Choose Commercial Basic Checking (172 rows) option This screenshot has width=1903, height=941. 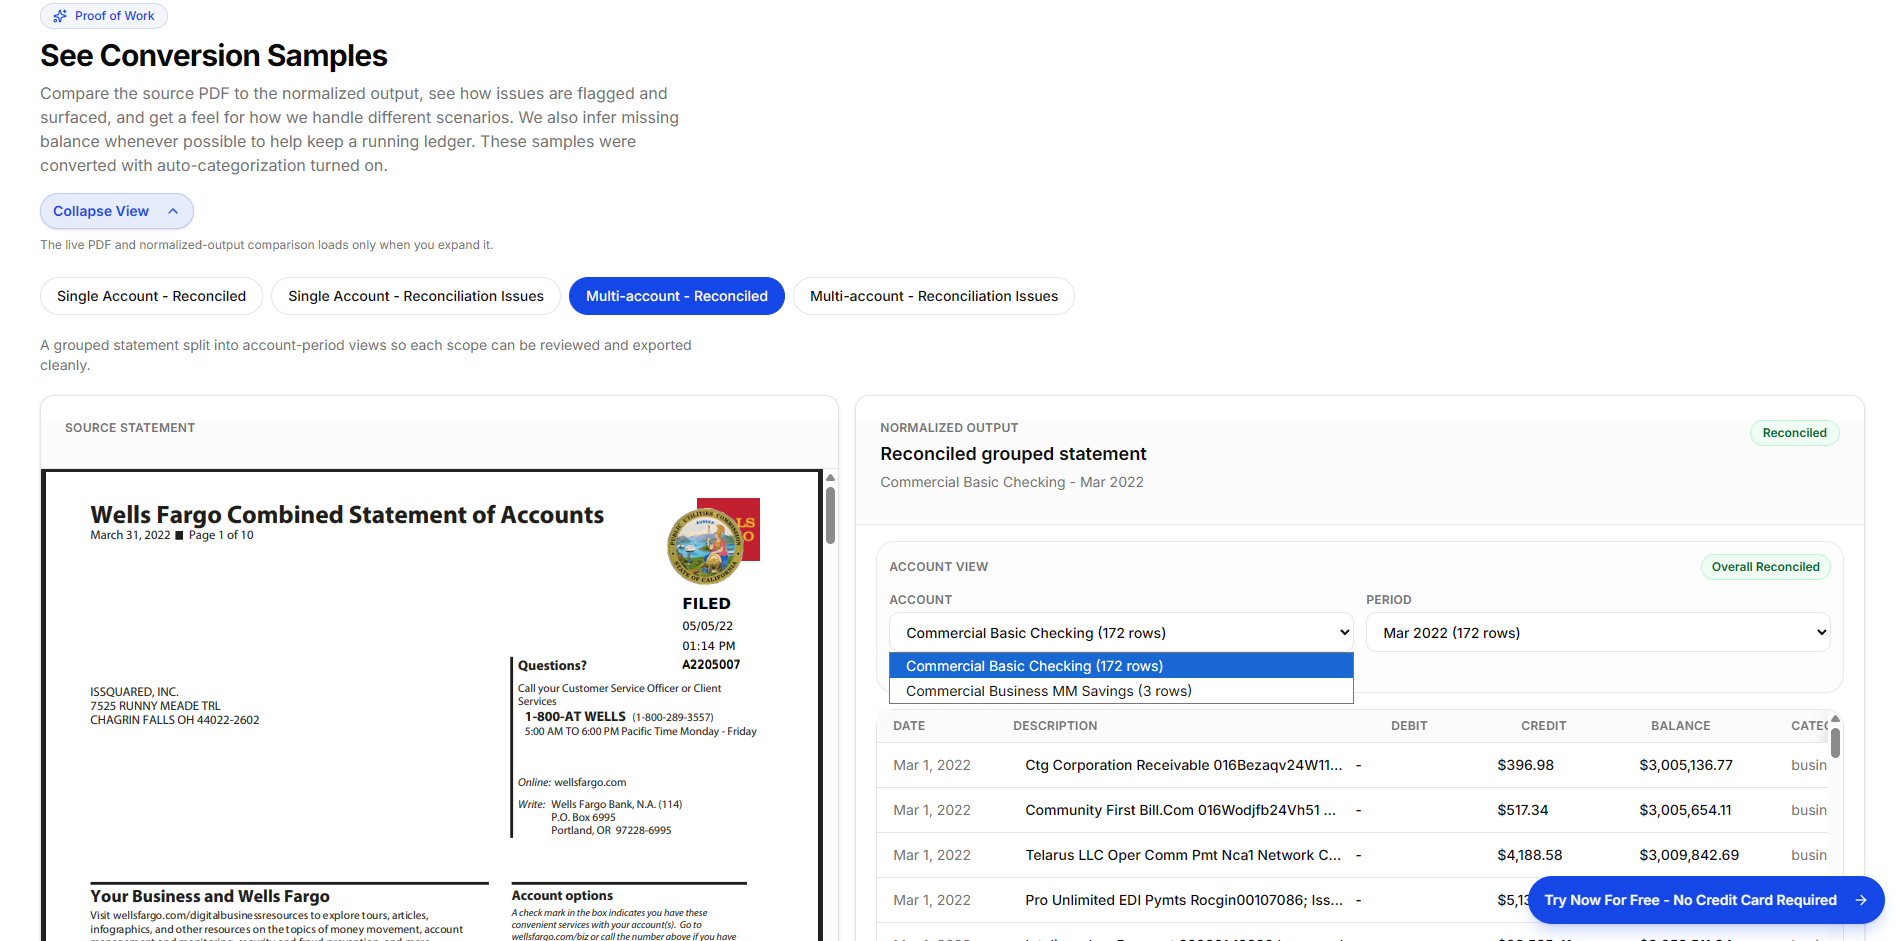click(1034, 665)
